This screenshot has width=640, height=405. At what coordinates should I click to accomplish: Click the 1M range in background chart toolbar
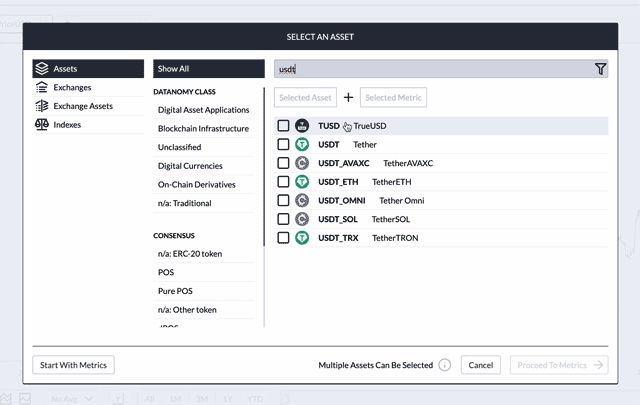(x=175, y=399)
